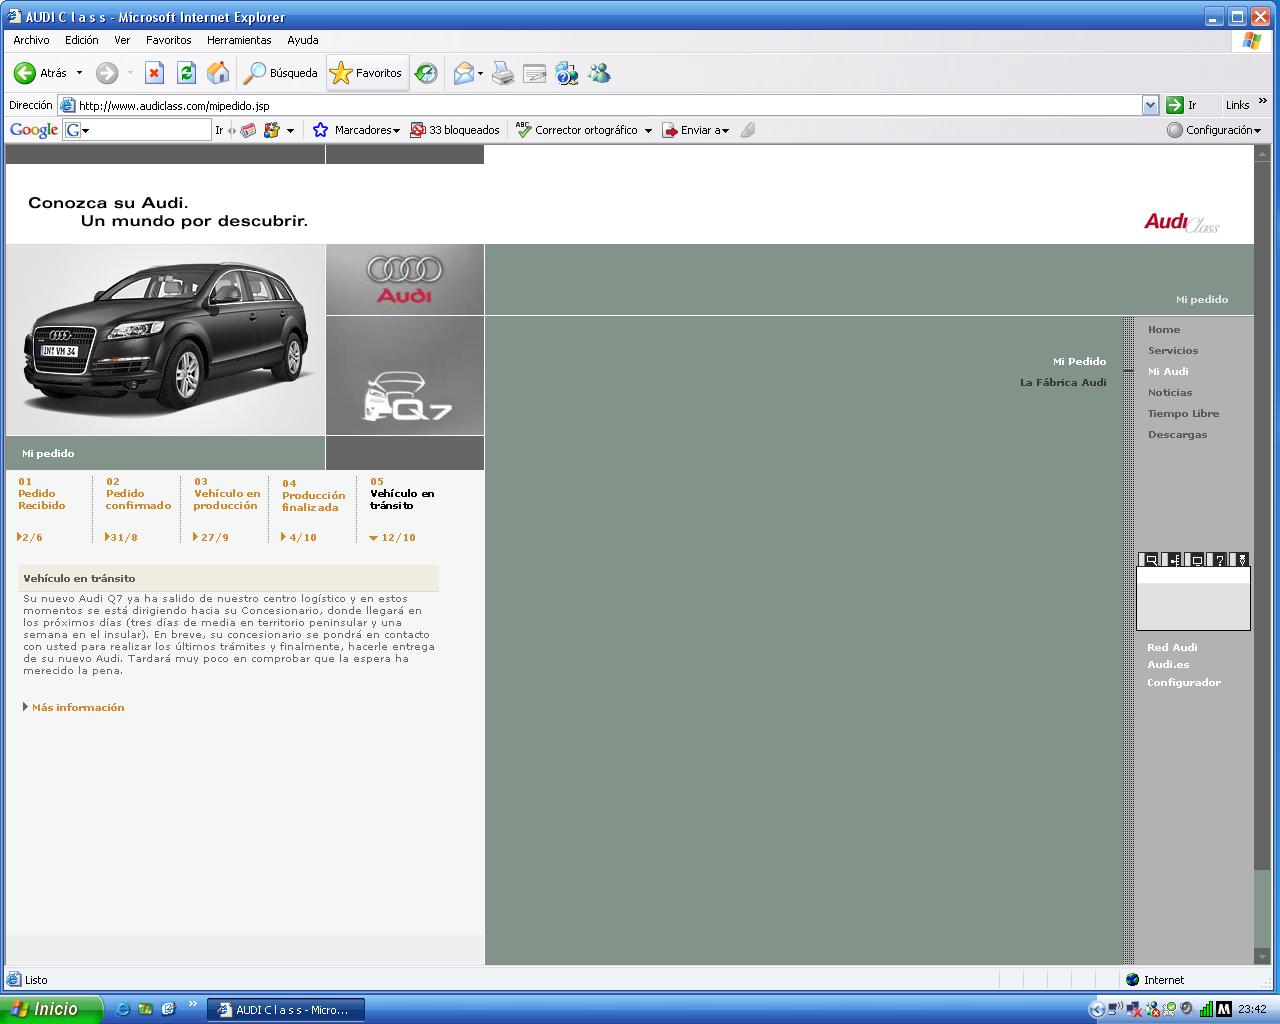Open the Google toolbar colorful options icon
Viewport: 1280px width, 1024px height.
point(272,130)
